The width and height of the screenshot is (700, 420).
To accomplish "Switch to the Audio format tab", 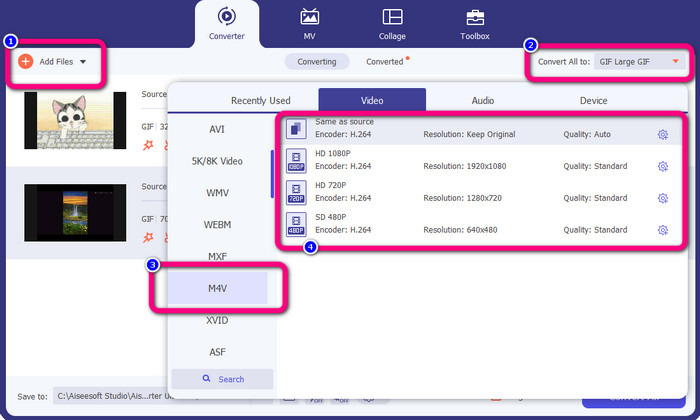I will (x=483, y=100).
